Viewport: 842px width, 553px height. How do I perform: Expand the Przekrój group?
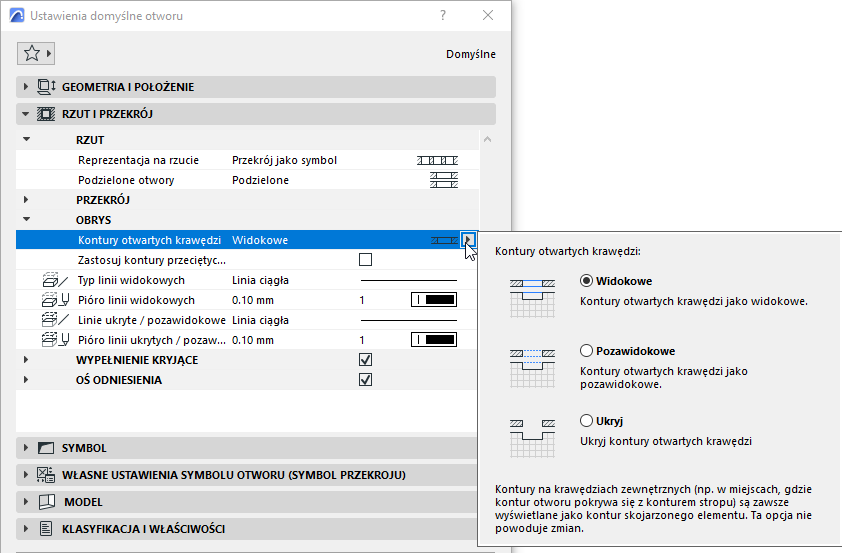[26, 200]
